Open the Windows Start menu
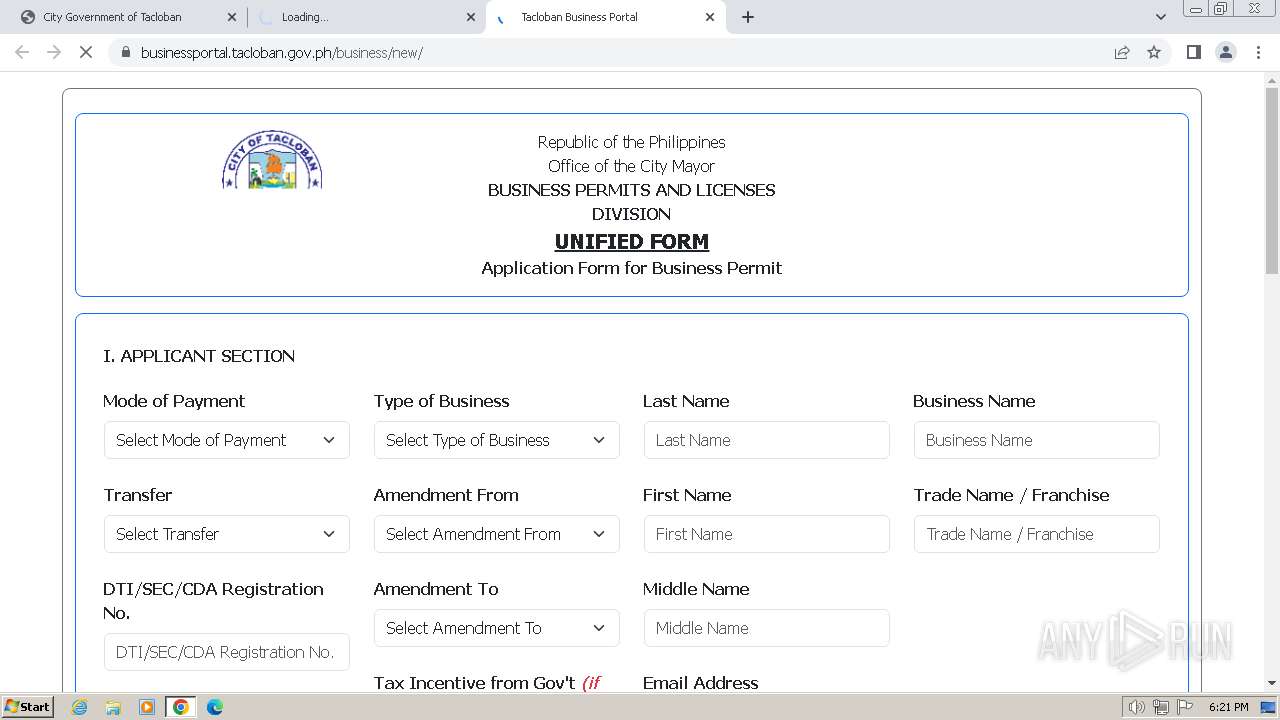The width and height of the screenshot is (1280, 720). pos(28,707)
